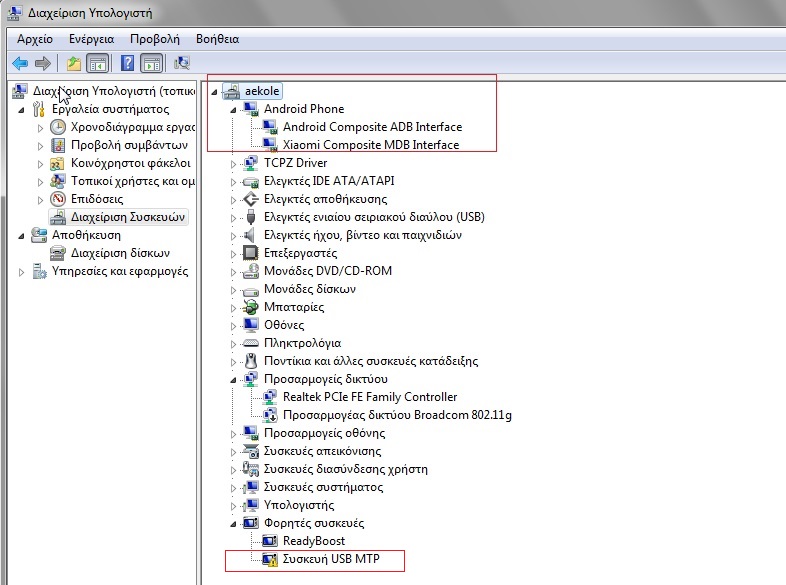This screenshot has width=786, height=585.
Task: Select Xiaomi Composite MDB Interface device
Action: click(x=371, y=145)
